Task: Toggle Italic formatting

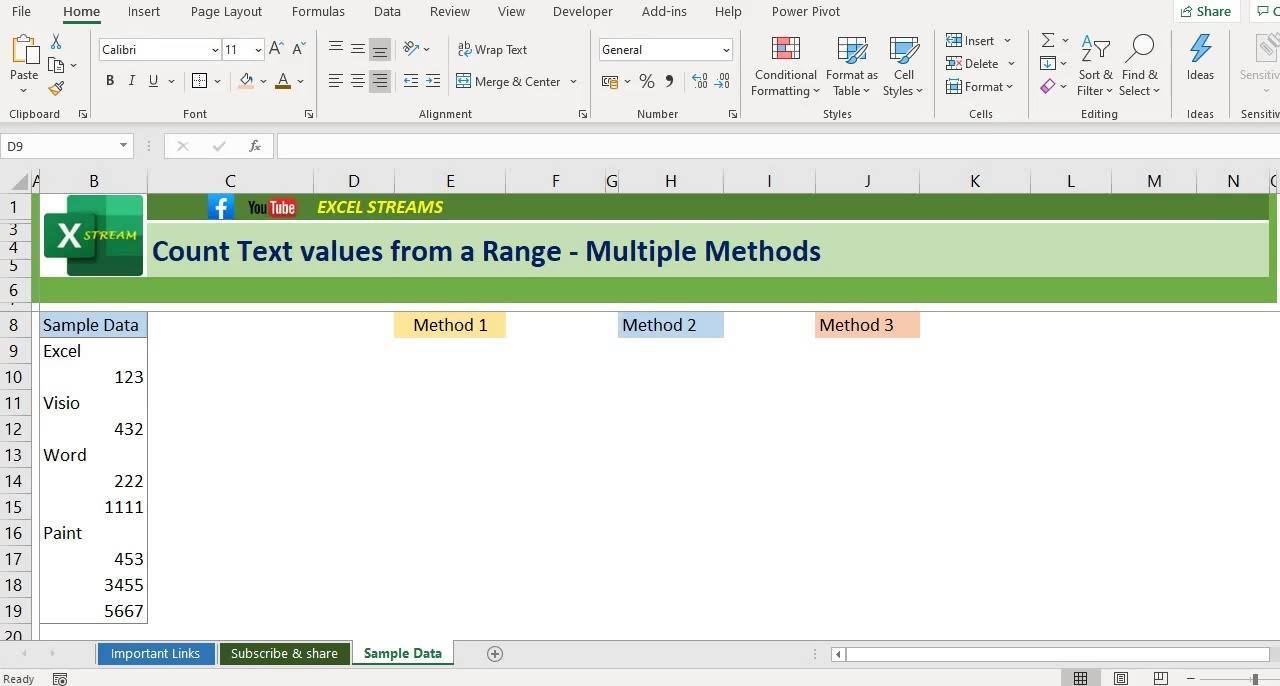Action: (x=131, y=81)
